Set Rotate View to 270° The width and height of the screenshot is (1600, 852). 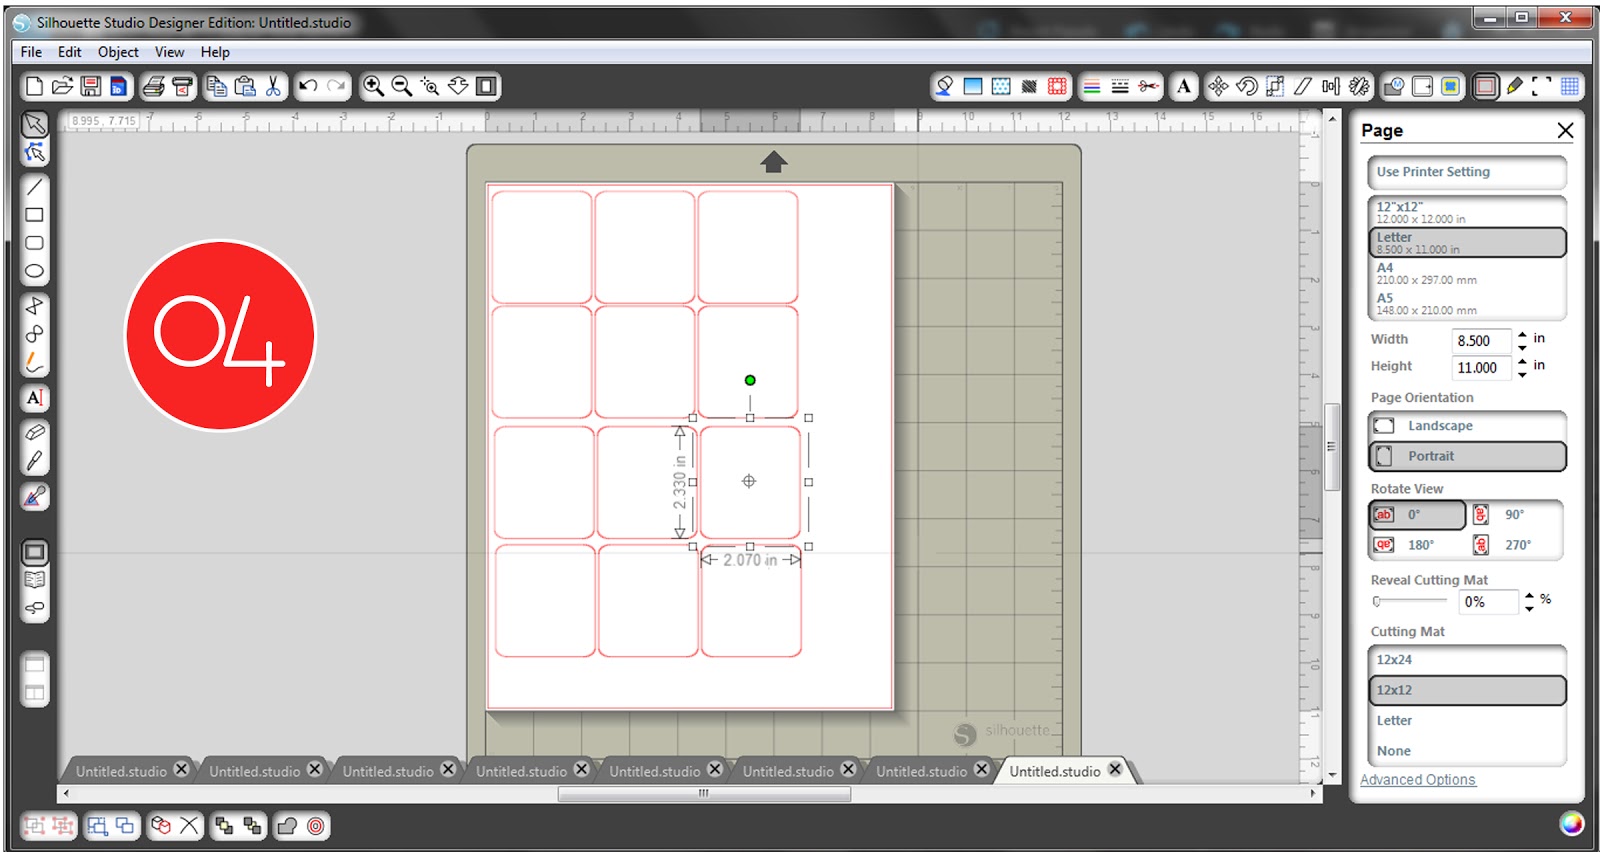point(1515,545)
